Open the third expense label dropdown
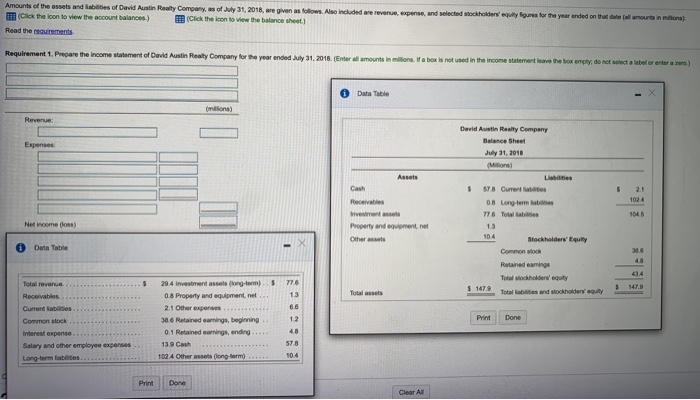 (x=97, y=182)
